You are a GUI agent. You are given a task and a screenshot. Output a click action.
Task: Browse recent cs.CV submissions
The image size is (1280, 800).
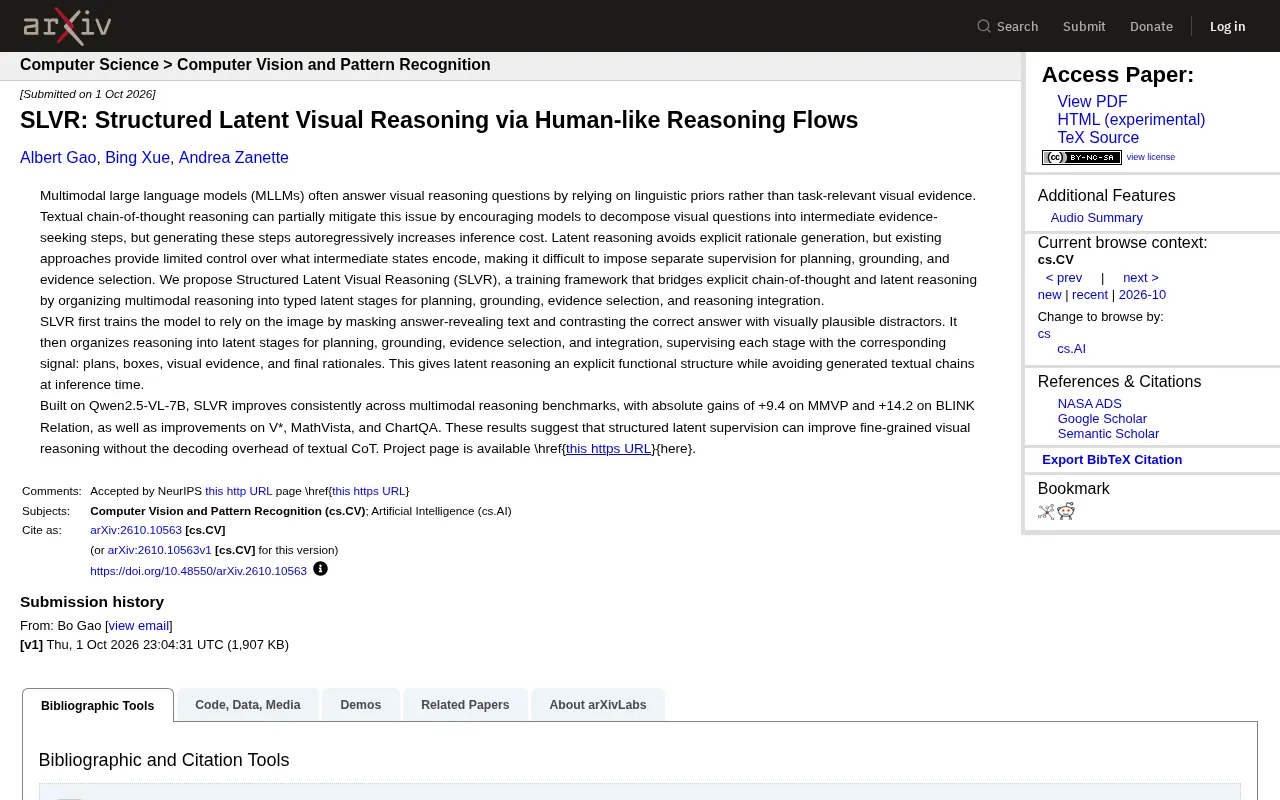click(x=1090, y=295)
